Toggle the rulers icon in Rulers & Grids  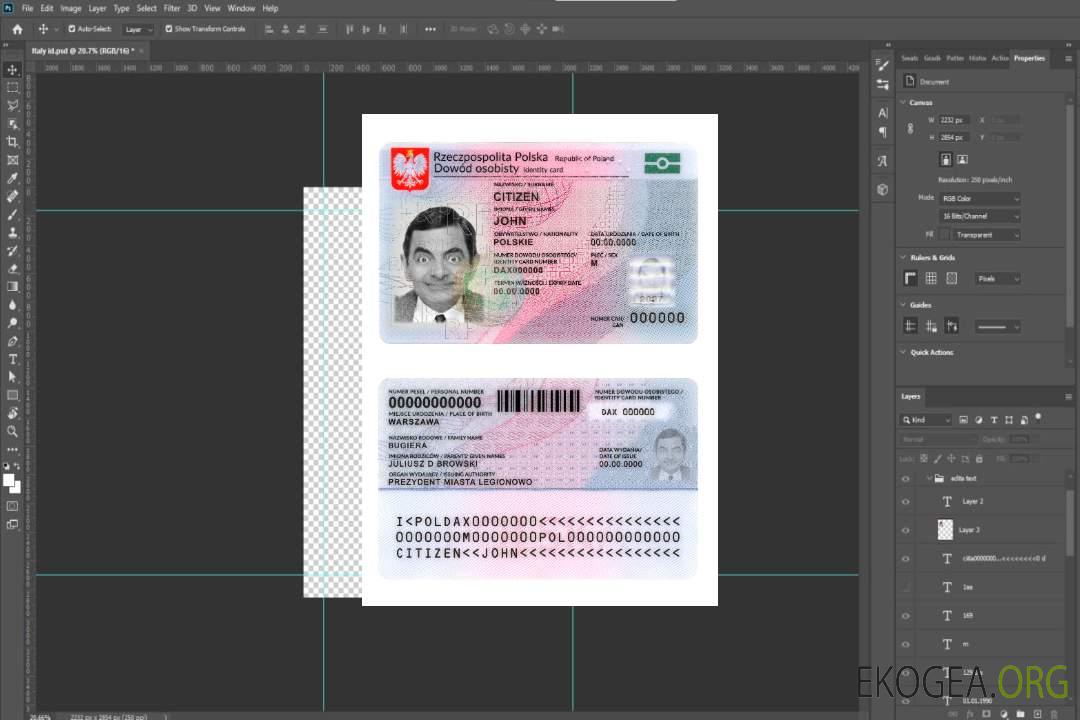pyautogui.click(x=911, y=278)
